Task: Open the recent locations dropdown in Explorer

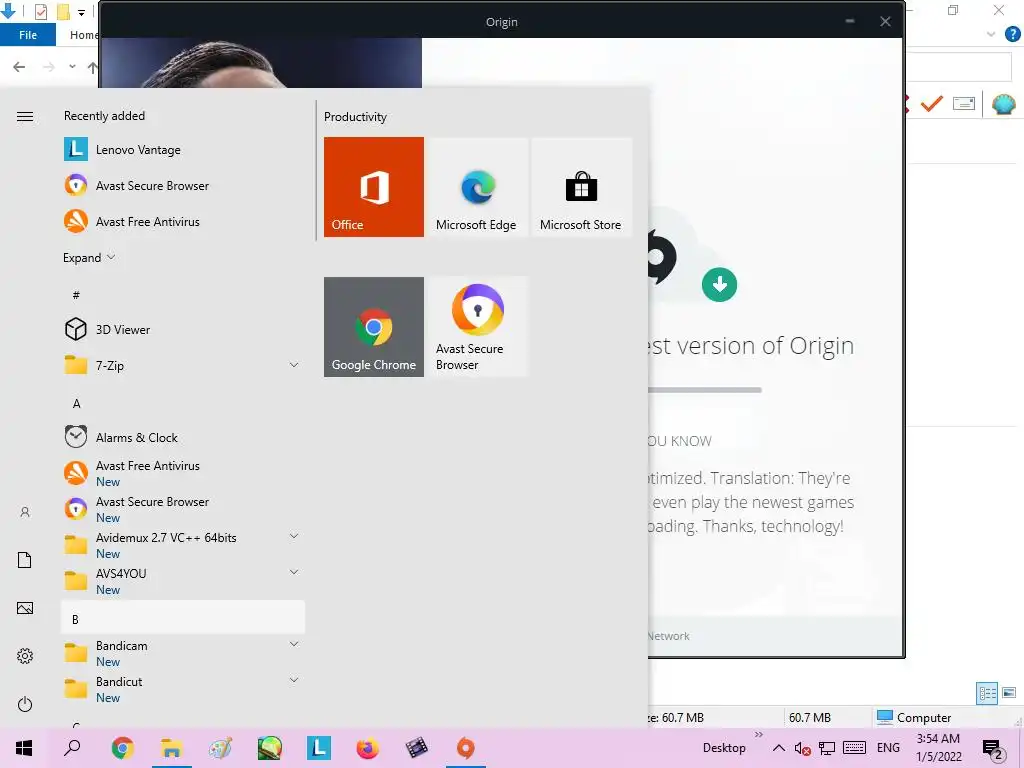Action: click(x=72, y=67)
